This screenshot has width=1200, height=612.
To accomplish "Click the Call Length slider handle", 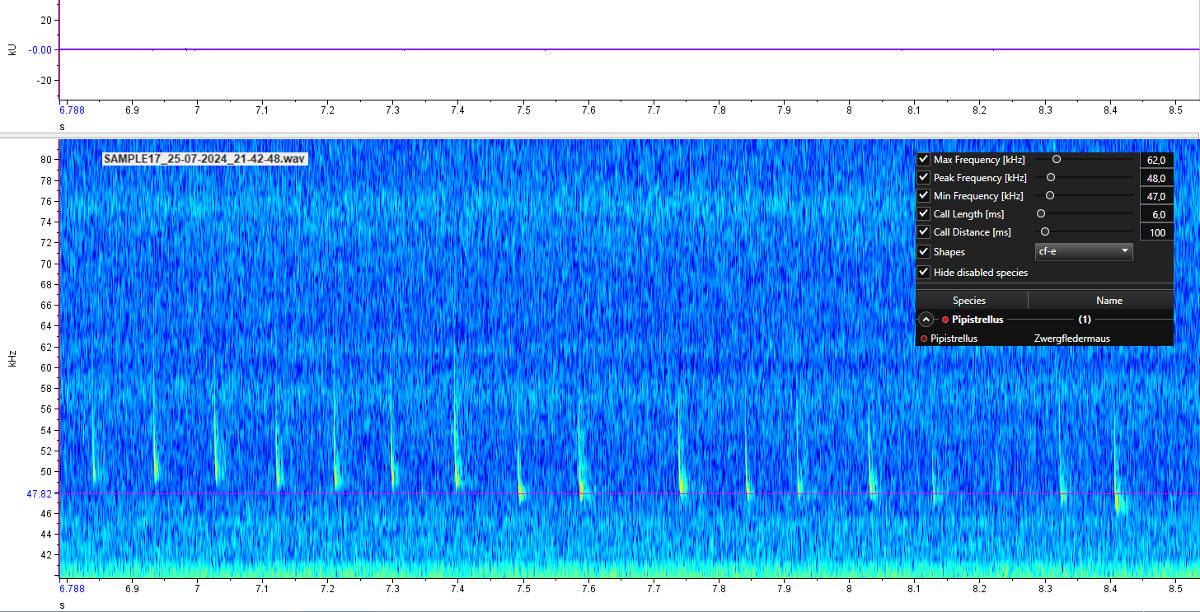I will (1041, 213).
